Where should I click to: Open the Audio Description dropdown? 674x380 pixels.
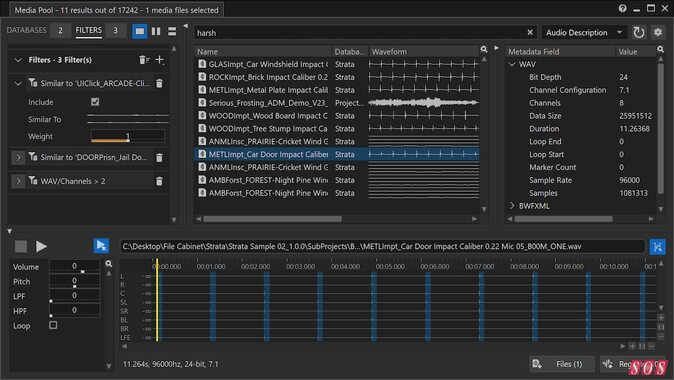(x=584, y=33)
